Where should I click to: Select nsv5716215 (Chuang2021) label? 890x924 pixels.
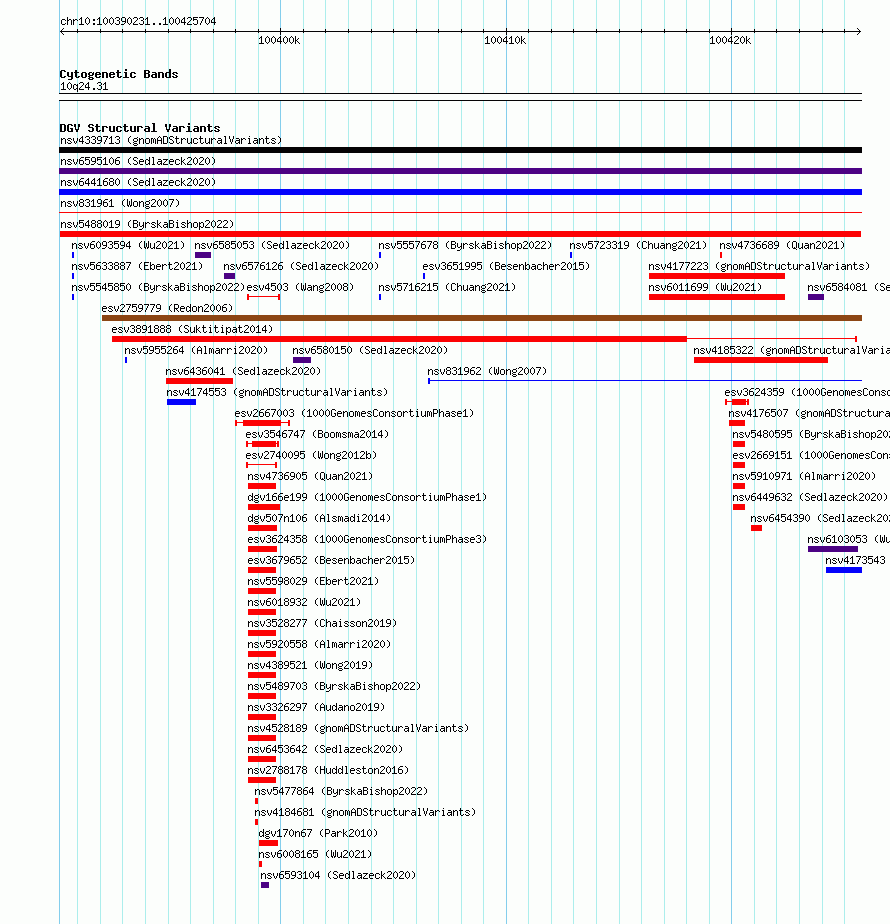447,288
